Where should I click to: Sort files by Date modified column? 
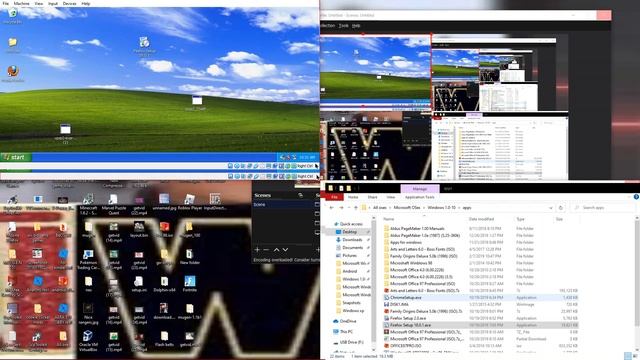click(481, 219)
